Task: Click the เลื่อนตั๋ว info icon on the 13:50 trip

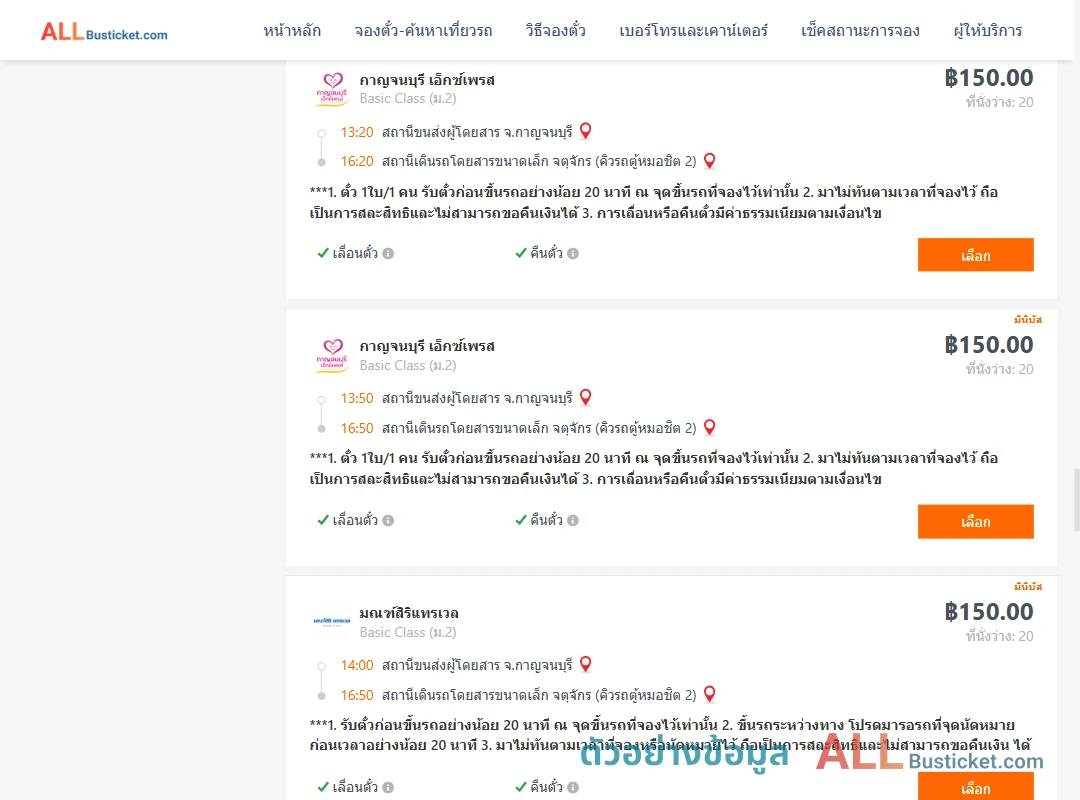Action: pos(388,520)
